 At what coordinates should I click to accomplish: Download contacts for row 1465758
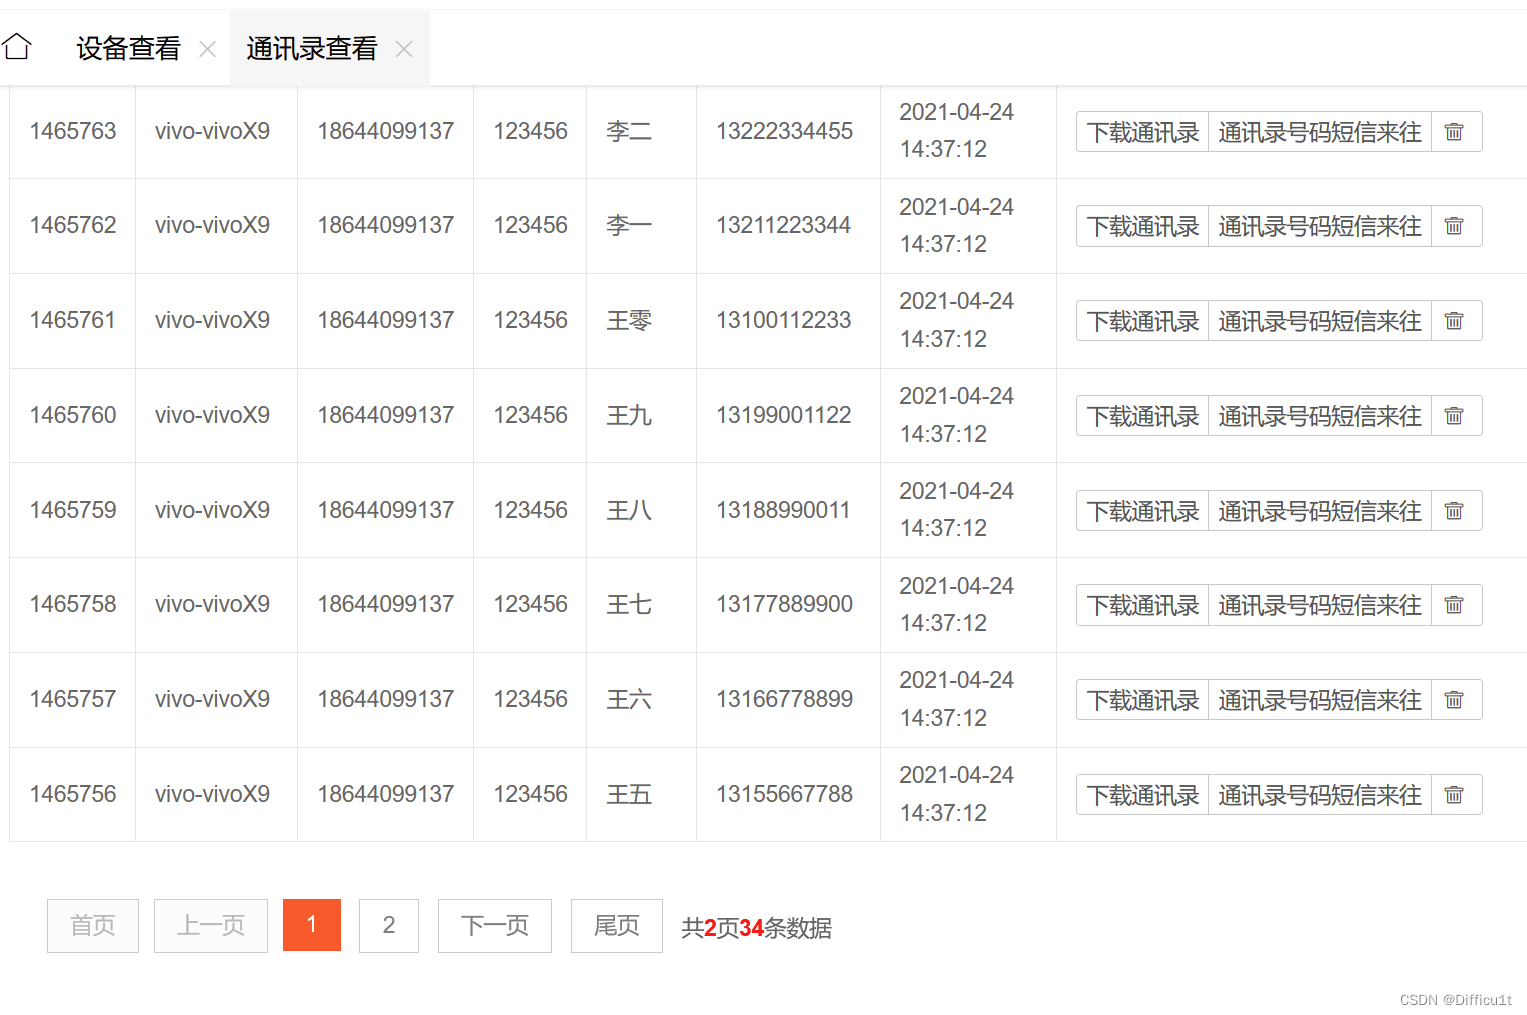click(1143, 605)
